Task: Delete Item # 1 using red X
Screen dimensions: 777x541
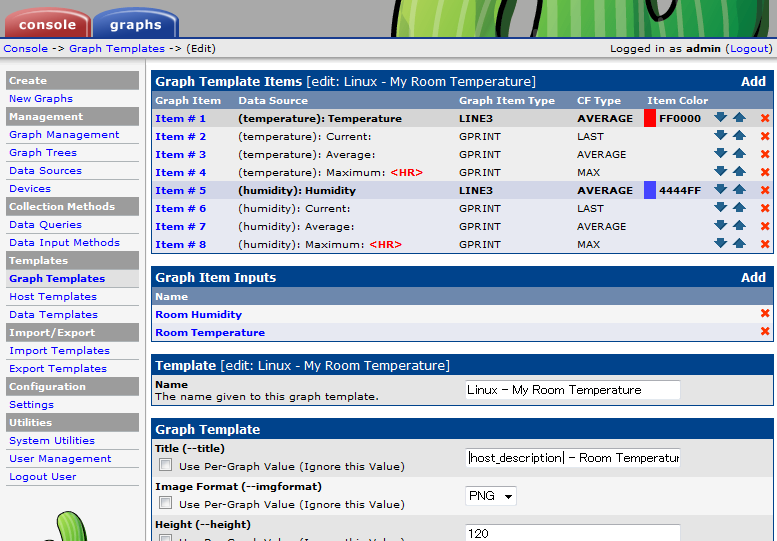Action: tap(765, 118)
